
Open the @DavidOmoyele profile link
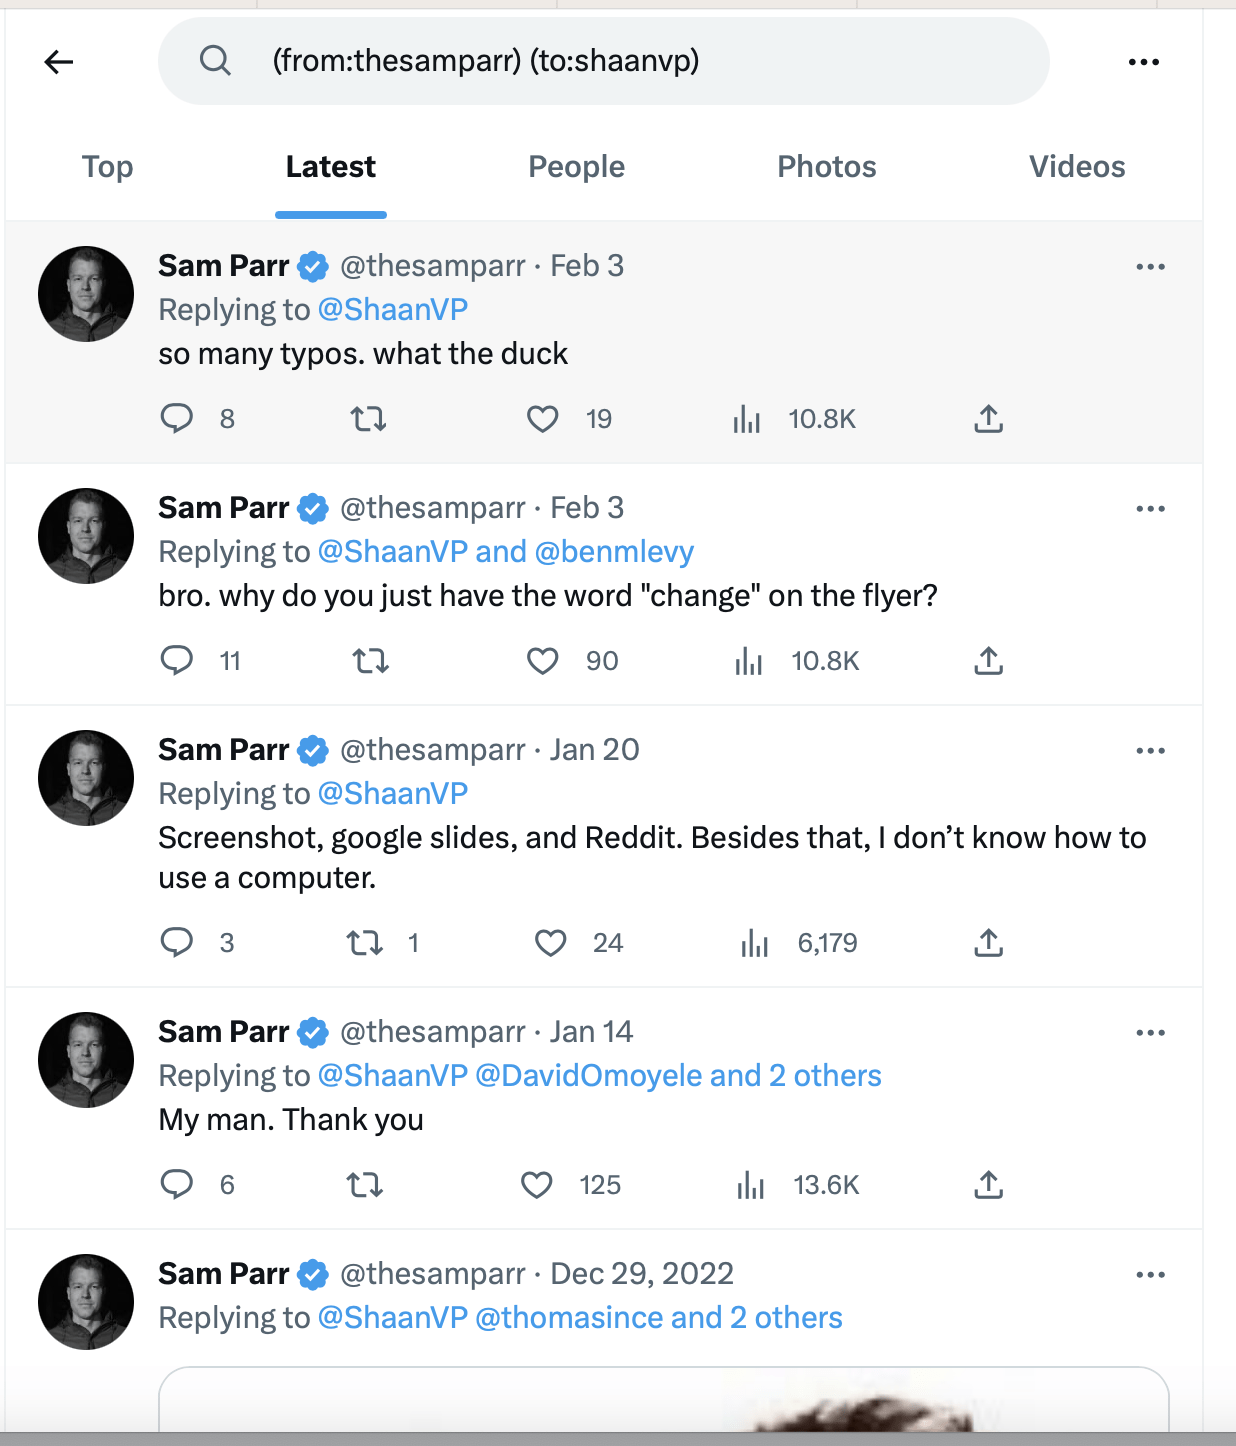click(x=588, y=1076)
